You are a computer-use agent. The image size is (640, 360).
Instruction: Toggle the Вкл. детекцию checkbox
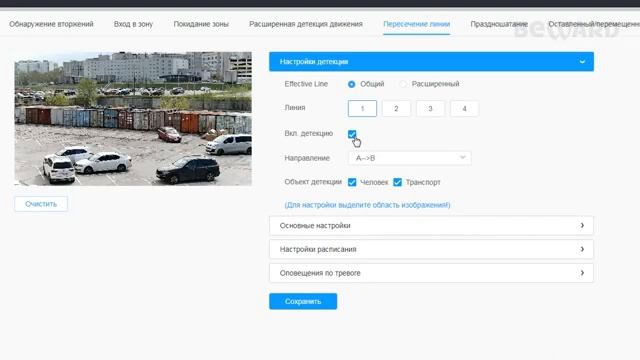(352, 133)
